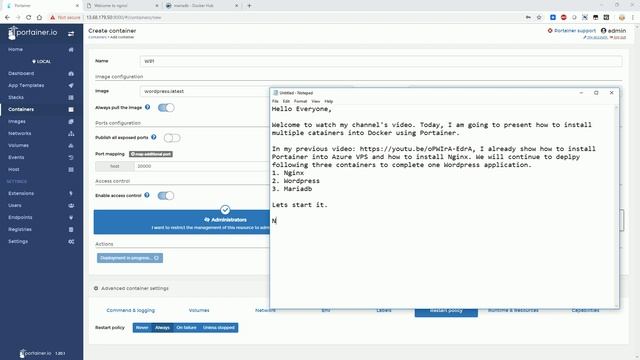Click the Endpoints plug icon
The width and height of the screenshot is (640, 360).
71,218
